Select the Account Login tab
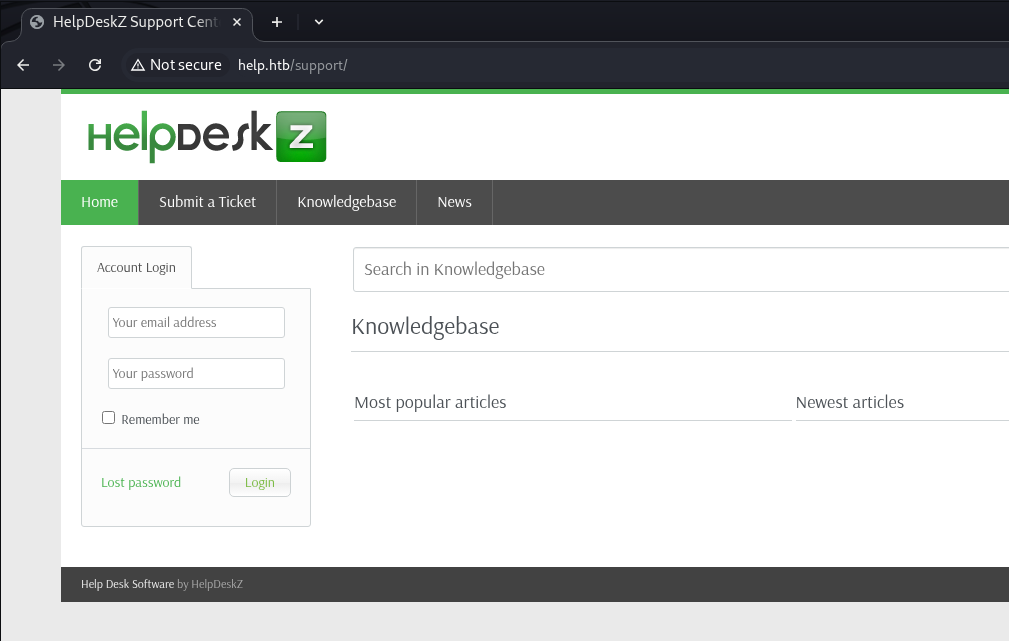Screen dimensions: 1009x641 click(136, 268)
